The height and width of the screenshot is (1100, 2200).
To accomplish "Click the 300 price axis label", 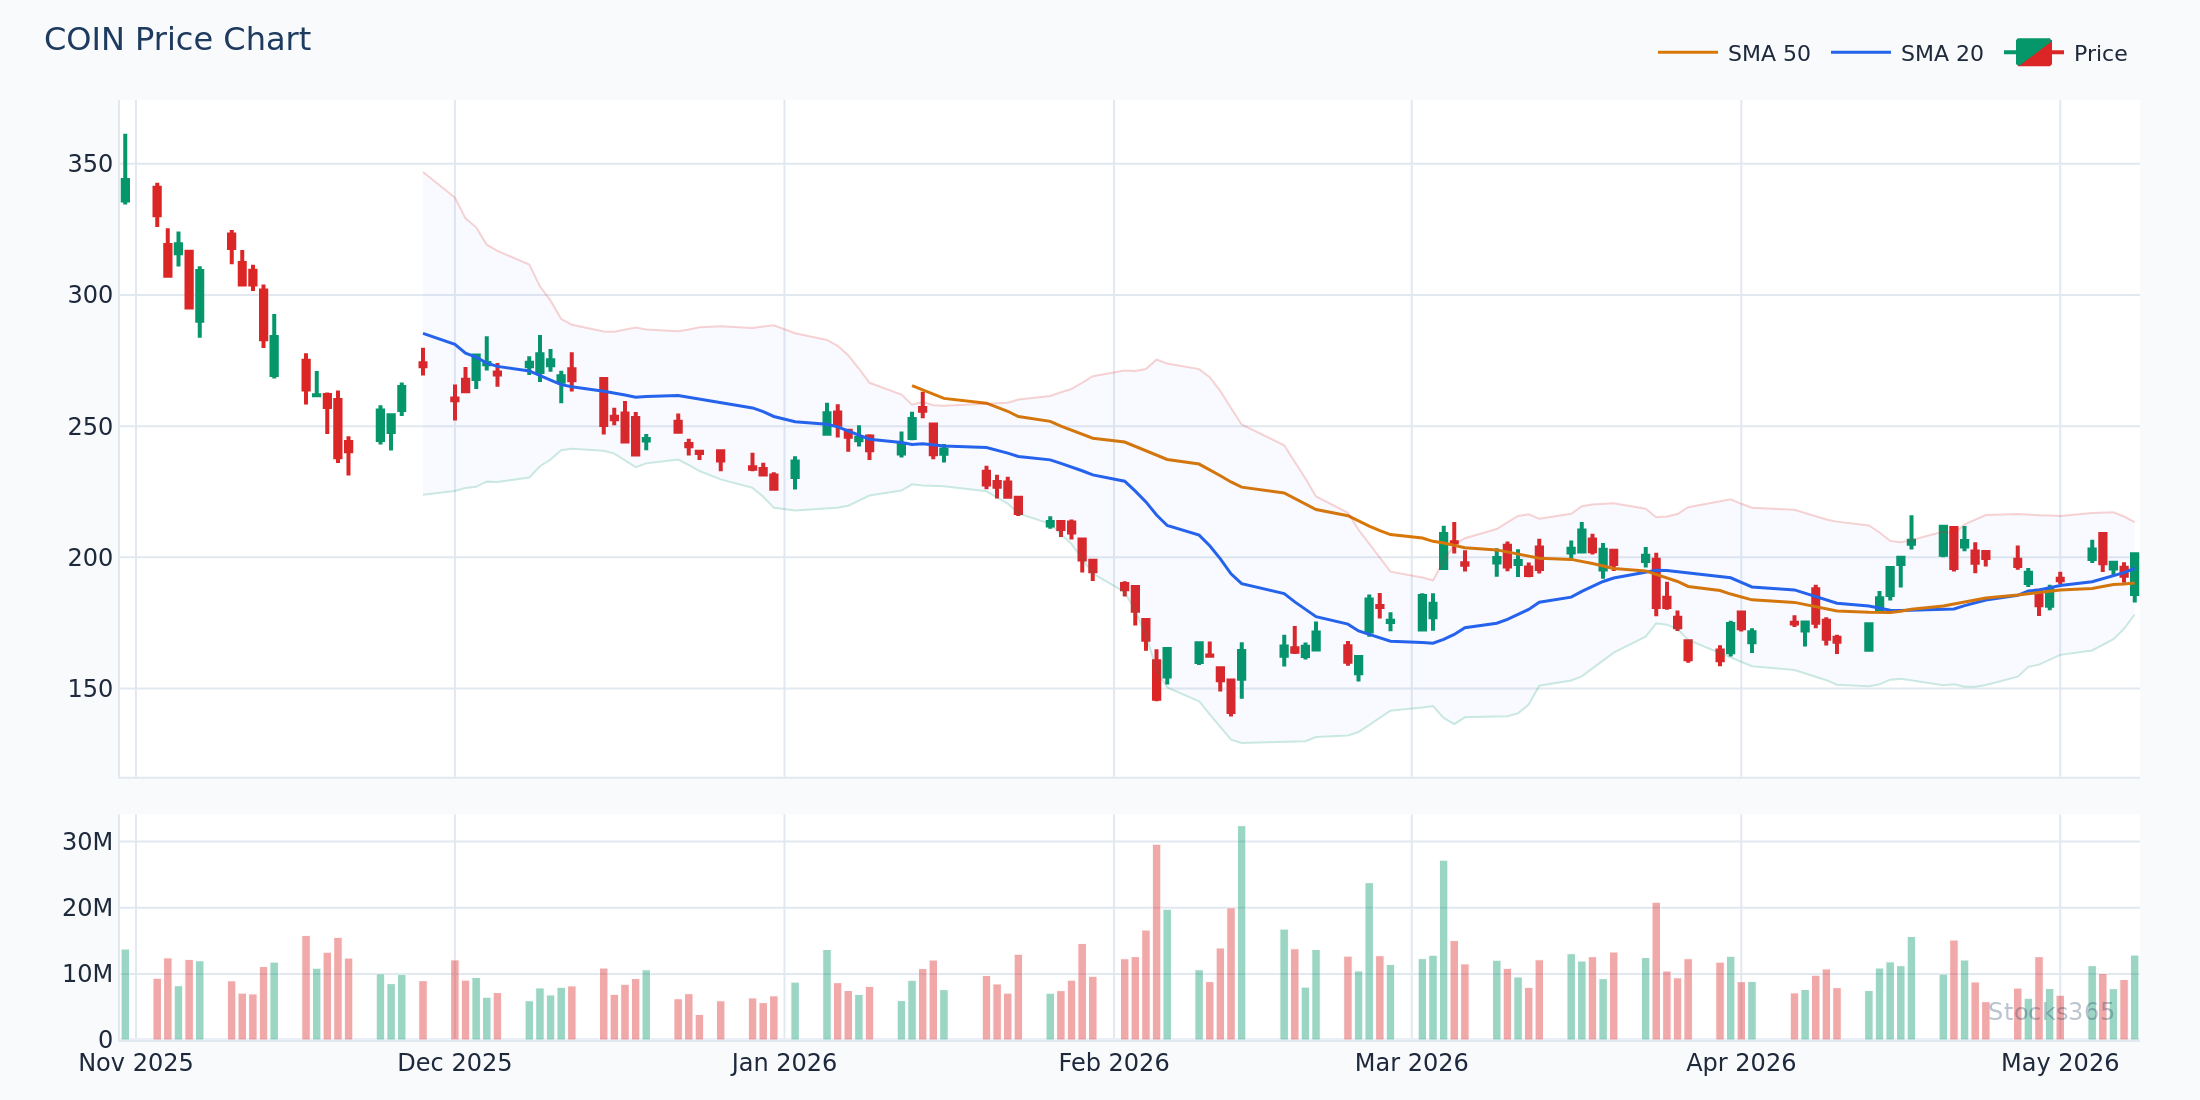I will pos(90,295).
